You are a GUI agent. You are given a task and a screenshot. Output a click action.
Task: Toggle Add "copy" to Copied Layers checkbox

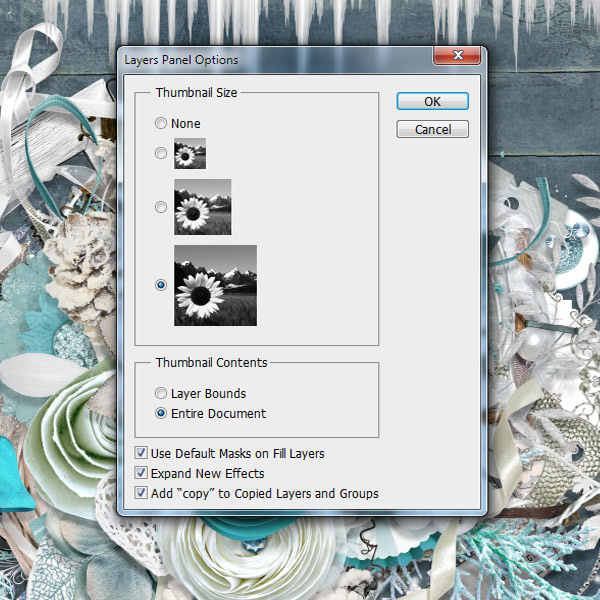(x=141, y=493)
